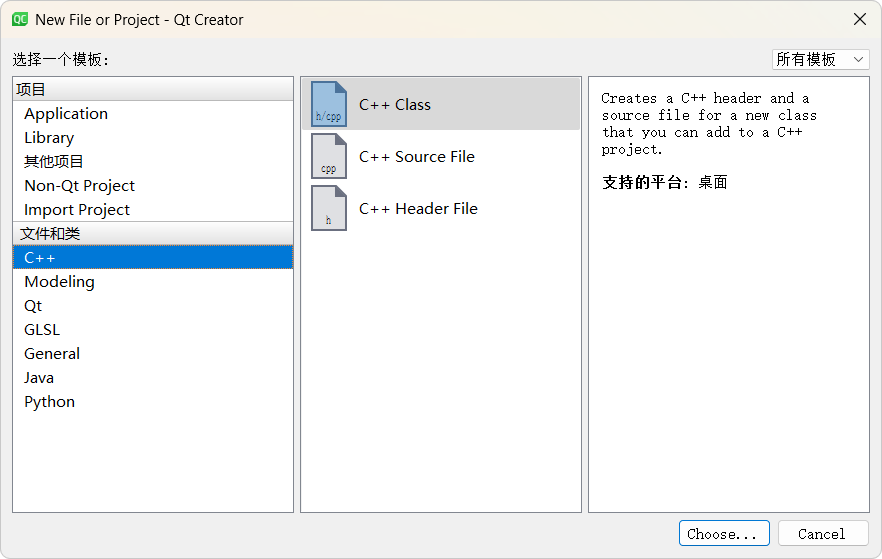Choose the Library project category
The width and height of the screenshot is (882, 559).
153,138
